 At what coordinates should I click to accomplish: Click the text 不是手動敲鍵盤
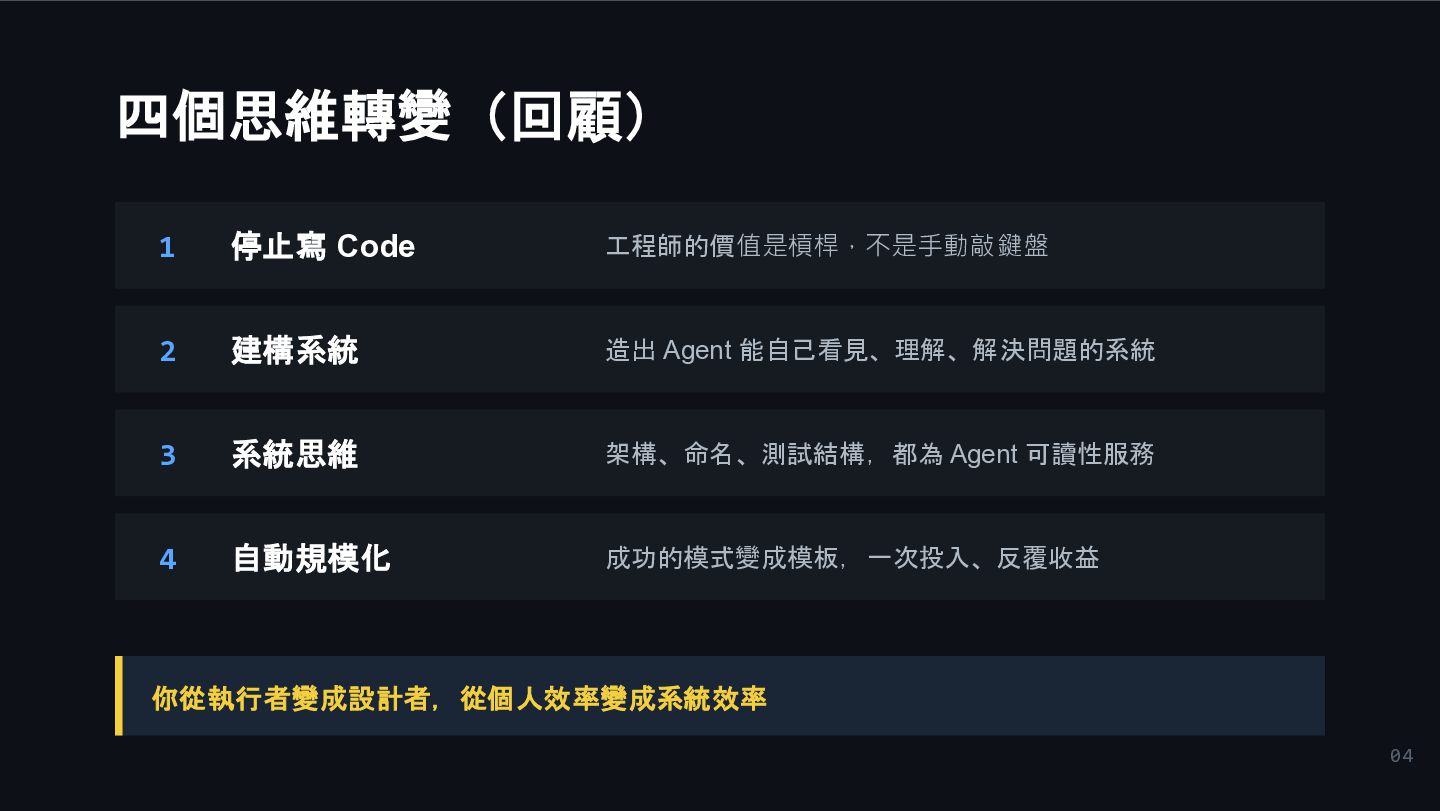956,246
